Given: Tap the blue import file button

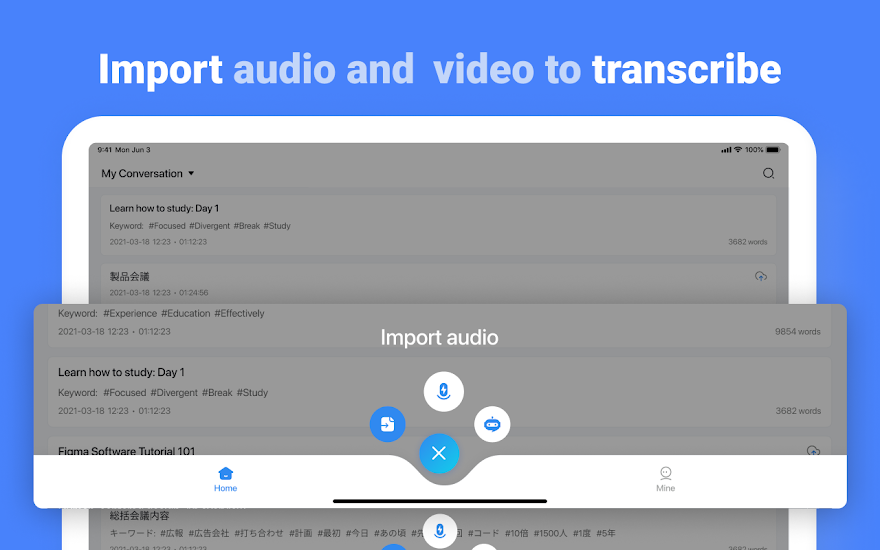Looking at the screenshot, I should click(387, 424).
